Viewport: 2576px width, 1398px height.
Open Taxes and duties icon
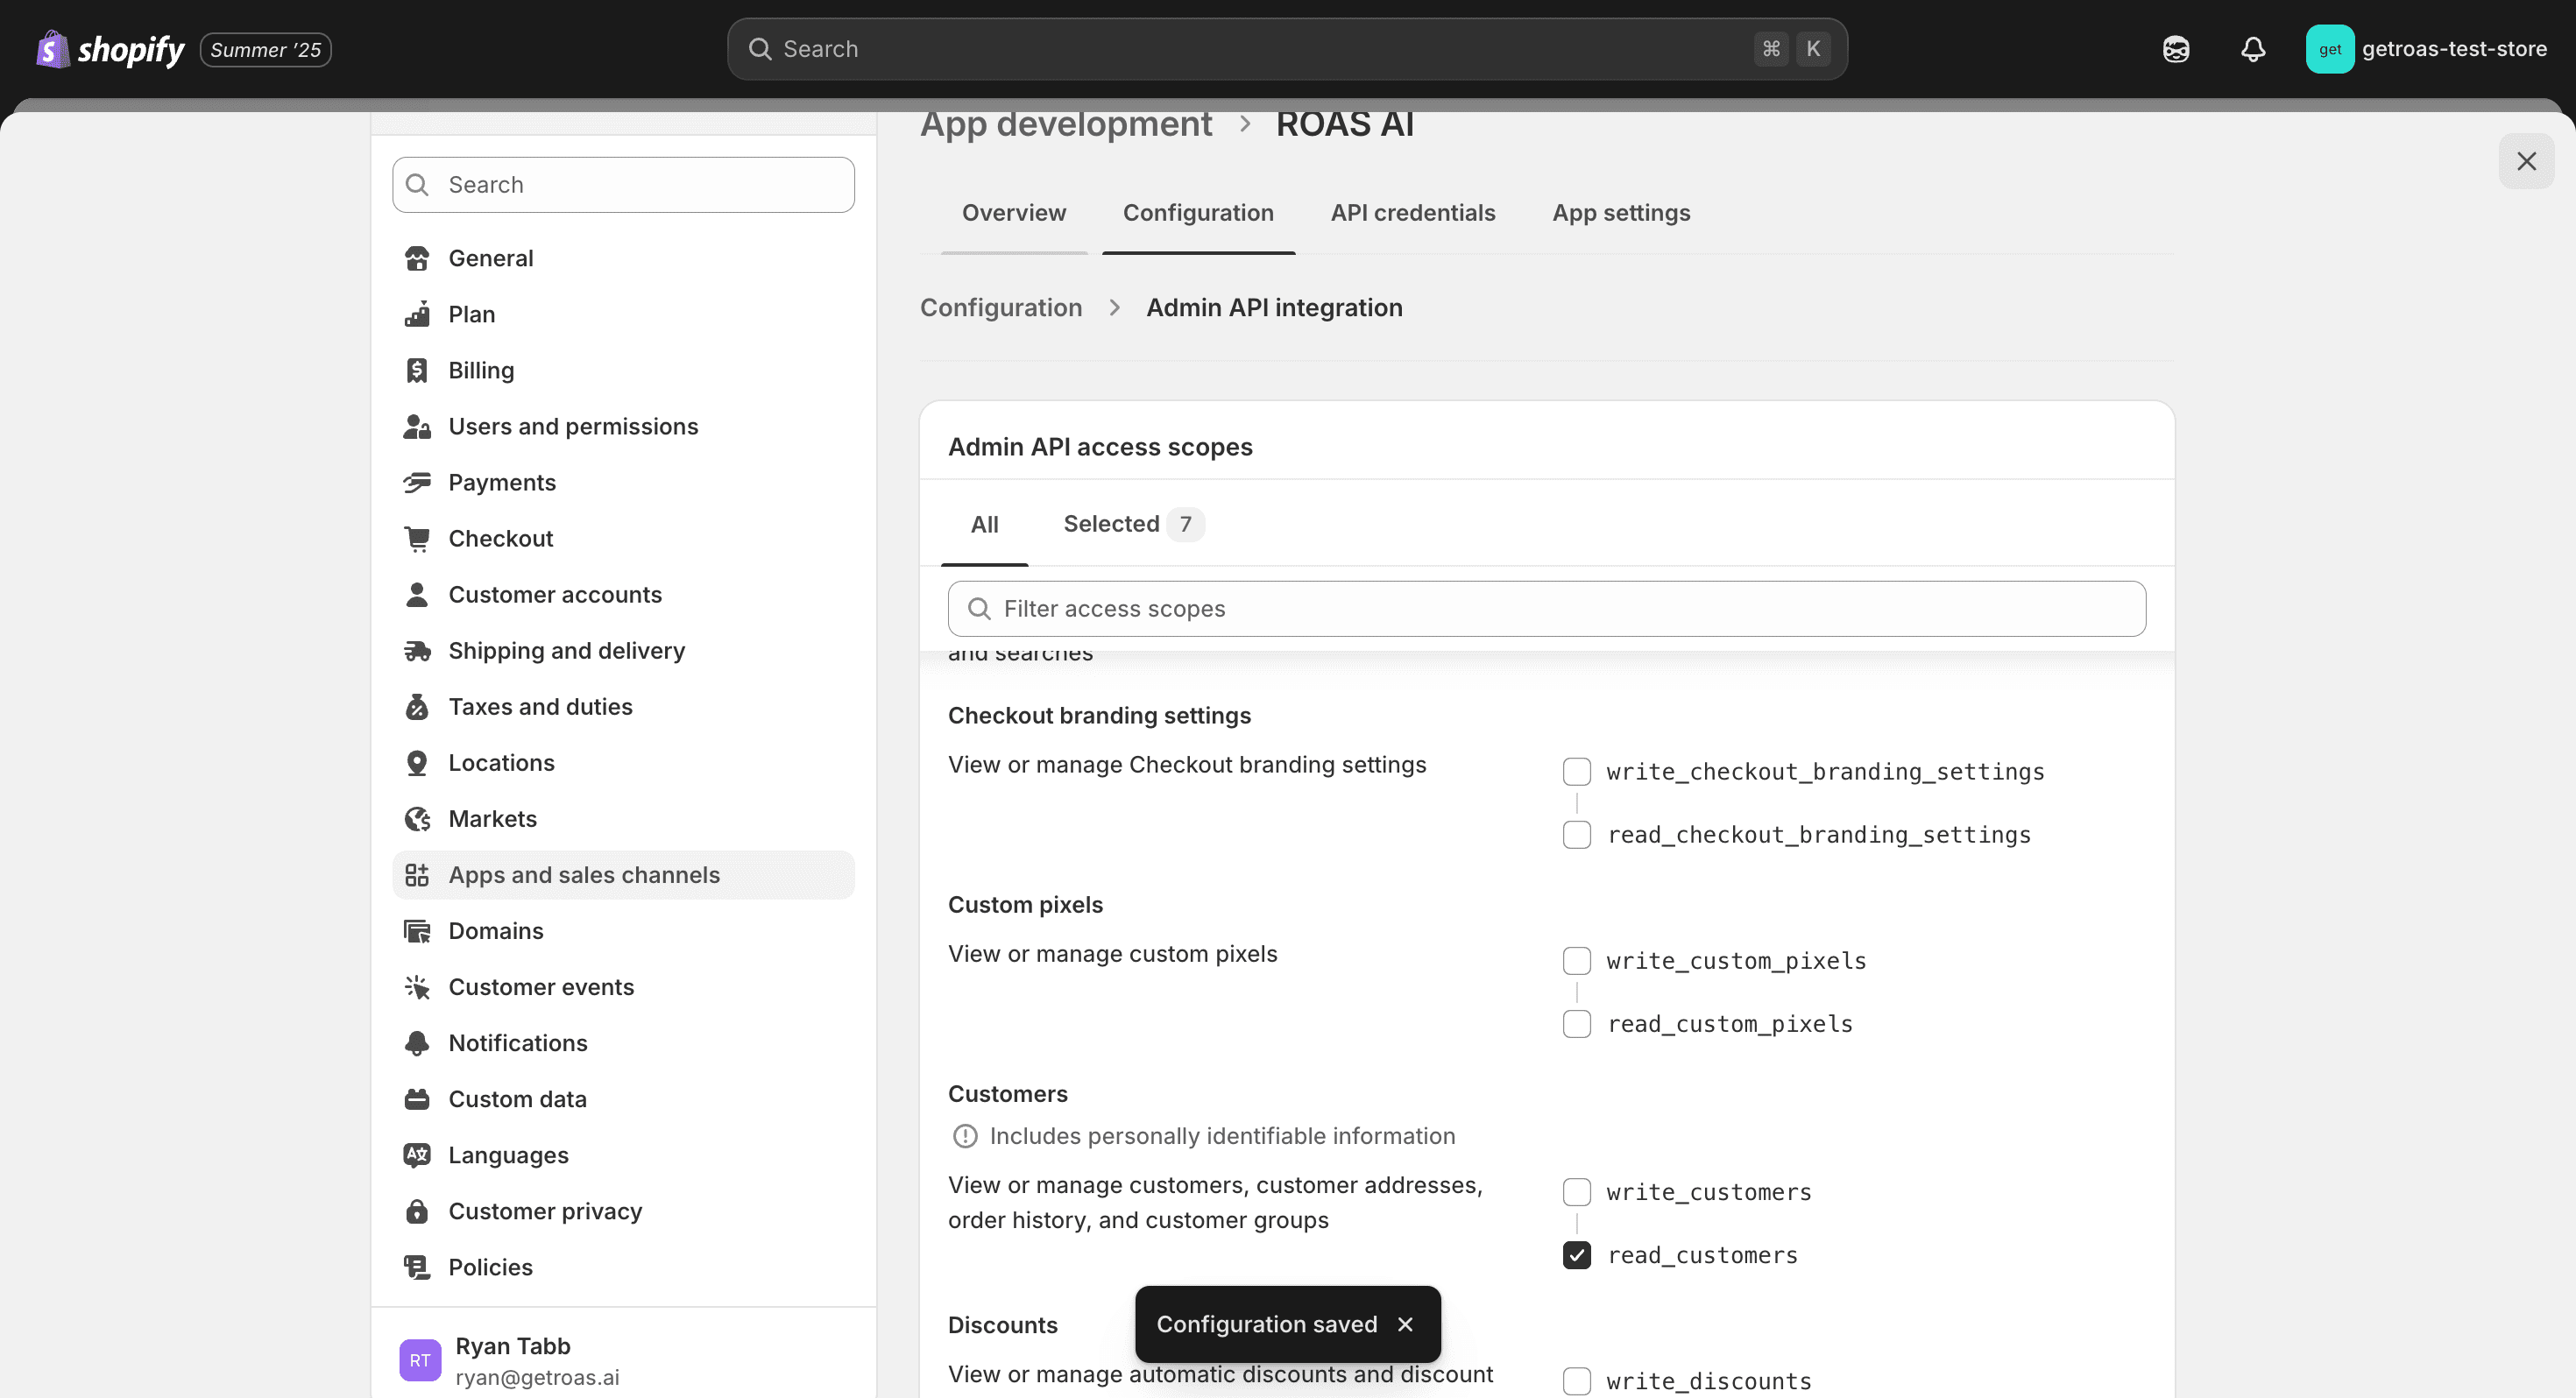point(417,706)
